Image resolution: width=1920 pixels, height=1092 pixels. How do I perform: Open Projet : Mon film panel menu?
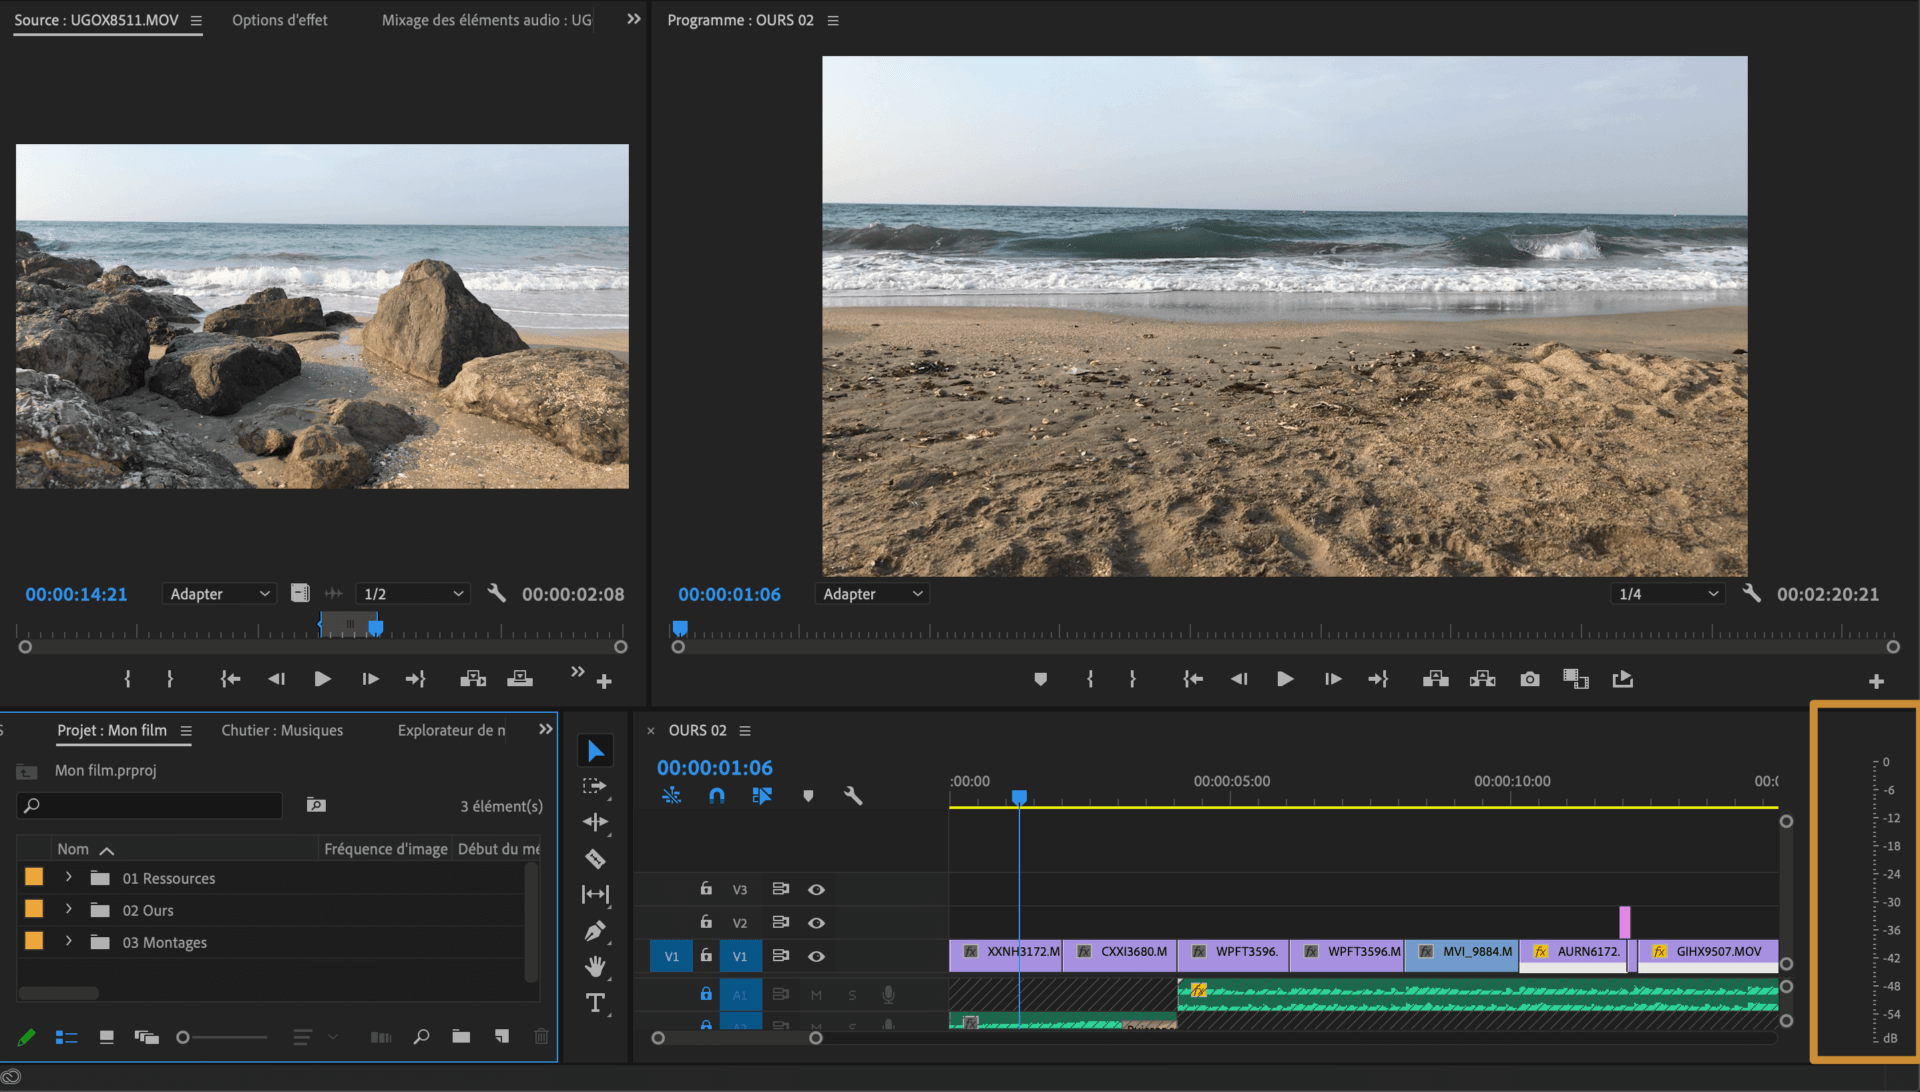coord(186,731)
